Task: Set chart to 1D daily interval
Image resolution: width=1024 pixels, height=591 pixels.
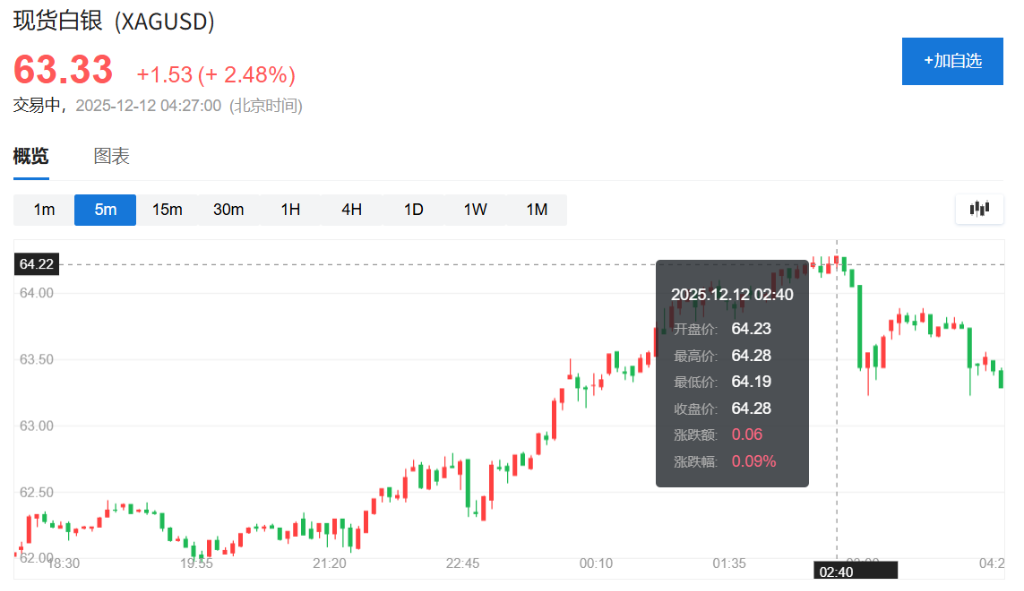Action: pyautogui.click(x=413, y=209)
